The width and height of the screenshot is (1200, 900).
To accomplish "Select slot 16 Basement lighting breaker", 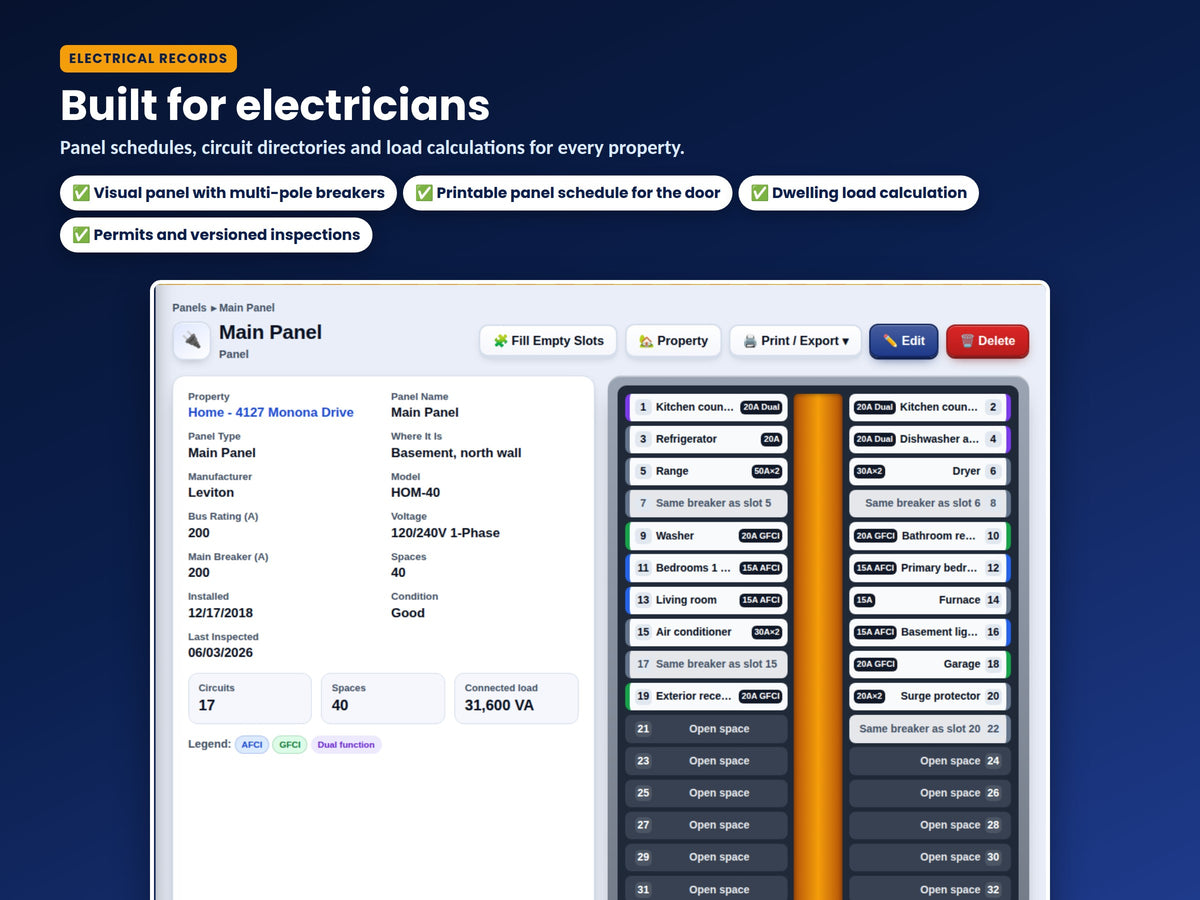I will (x=930, y=632).
